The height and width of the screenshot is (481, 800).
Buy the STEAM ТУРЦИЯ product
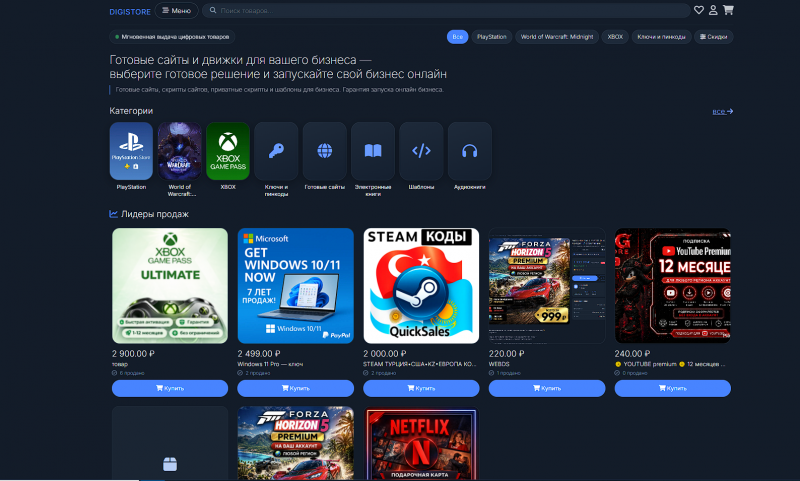(x=421, y=388)
